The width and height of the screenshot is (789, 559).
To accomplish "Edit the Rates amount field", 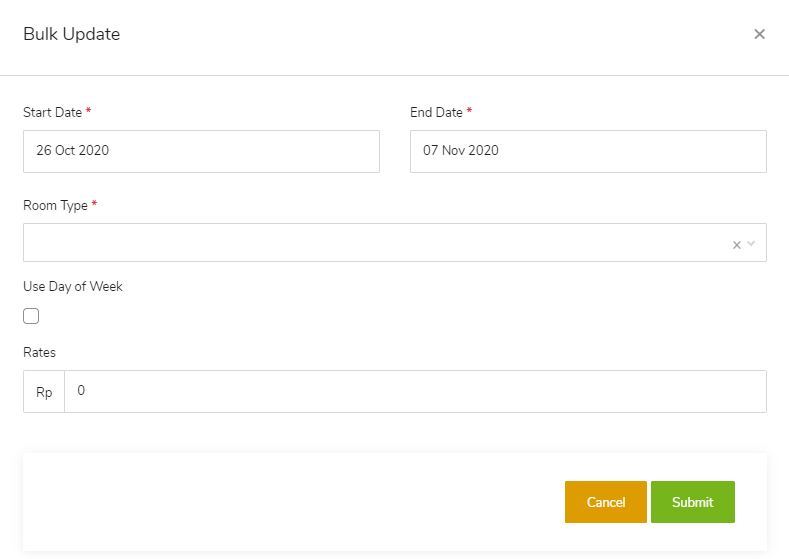I will pos(416,391).
